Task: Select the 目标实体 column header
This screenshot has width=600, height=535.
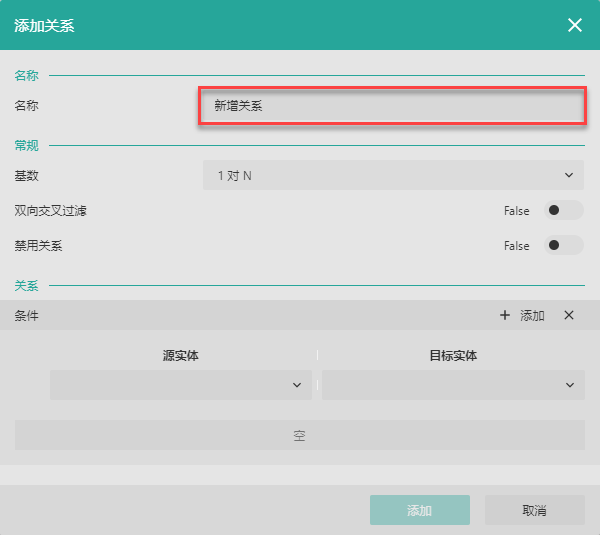Action: click(453, 355)
